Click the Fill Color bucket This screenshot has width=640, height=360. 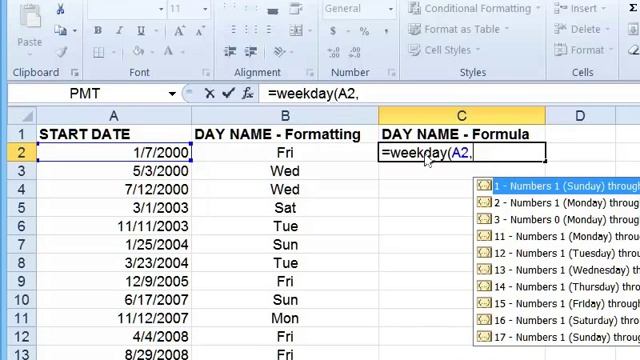pos(138,51)
